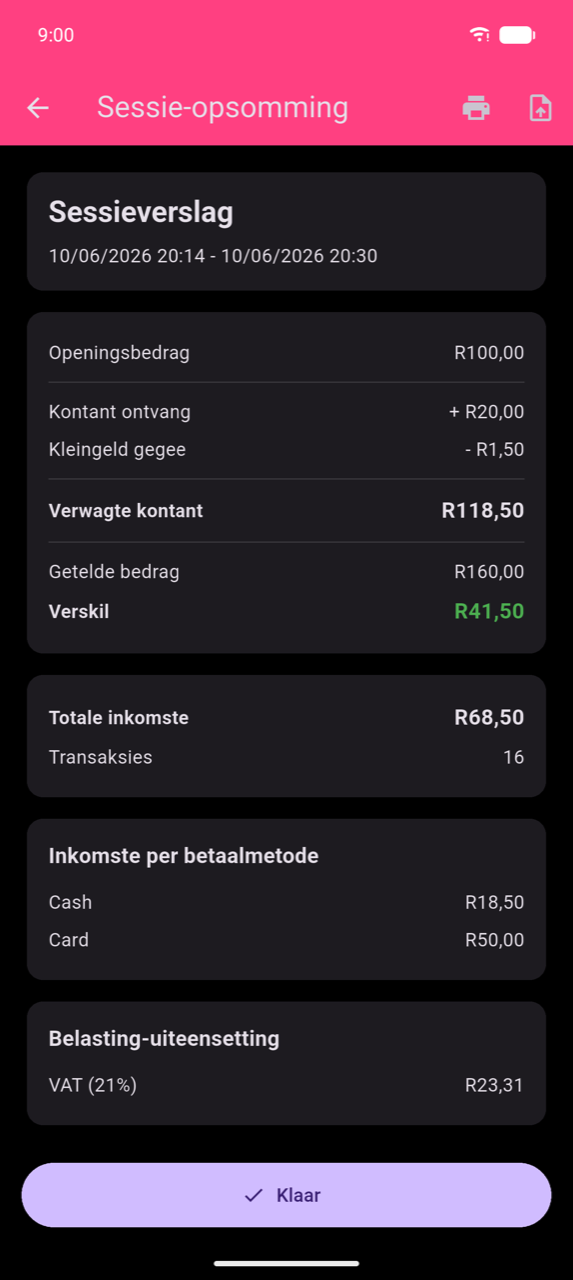The width and height of the screenshot is (573, 1280).
Task: Select the Totale inkomste row
Action: pyautogui.click(x=286, y=717)
